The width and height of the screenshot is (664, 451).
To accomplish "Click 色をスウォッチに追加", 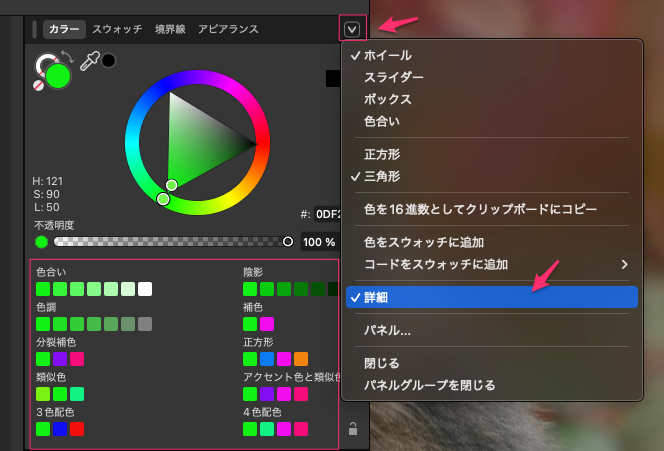I will click(x=424, y=242).
